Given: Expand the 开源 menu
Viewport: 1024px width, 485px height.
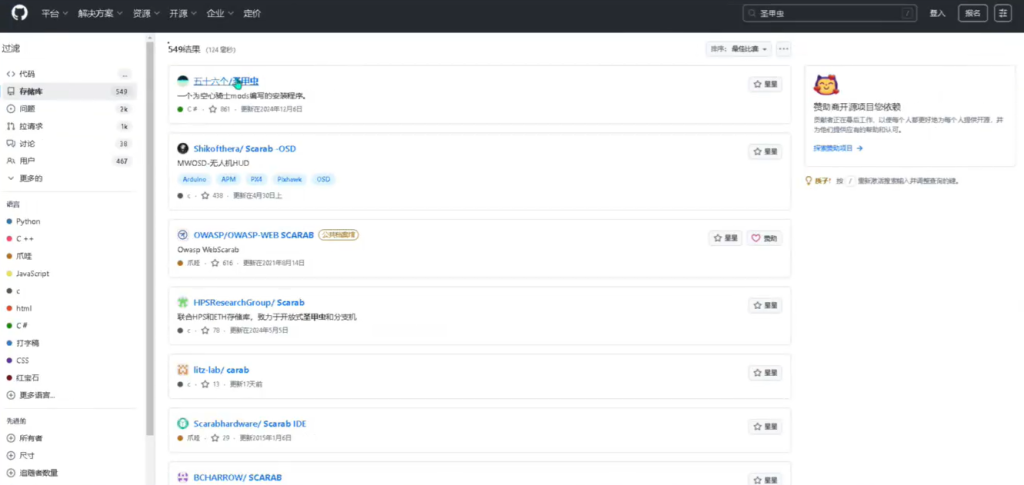Looking at the screenshot, I should click(x=182, y=13).
